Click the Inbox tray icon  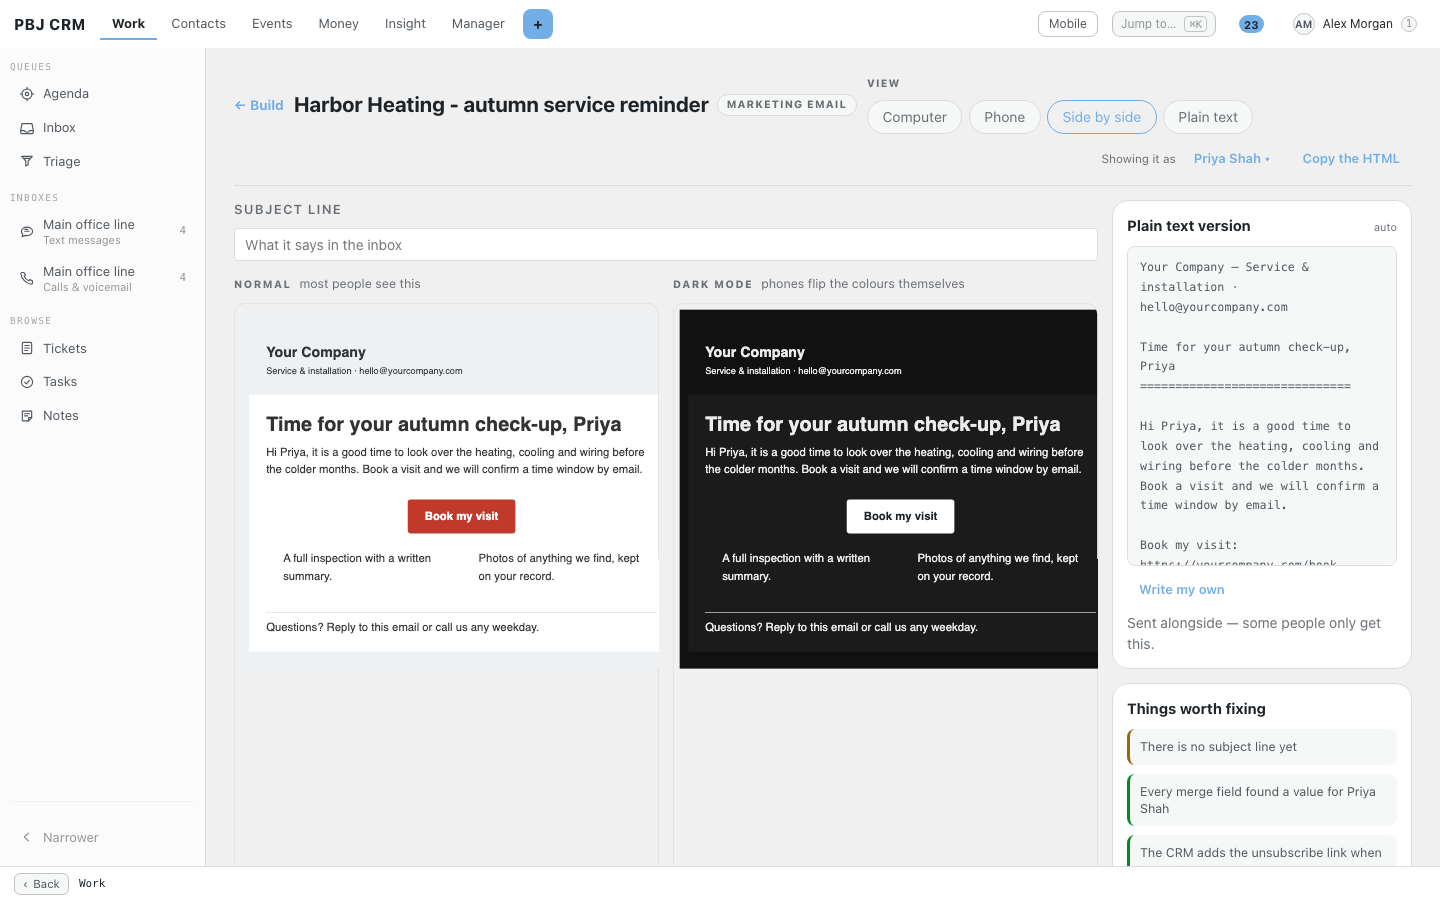coord(27,128)
